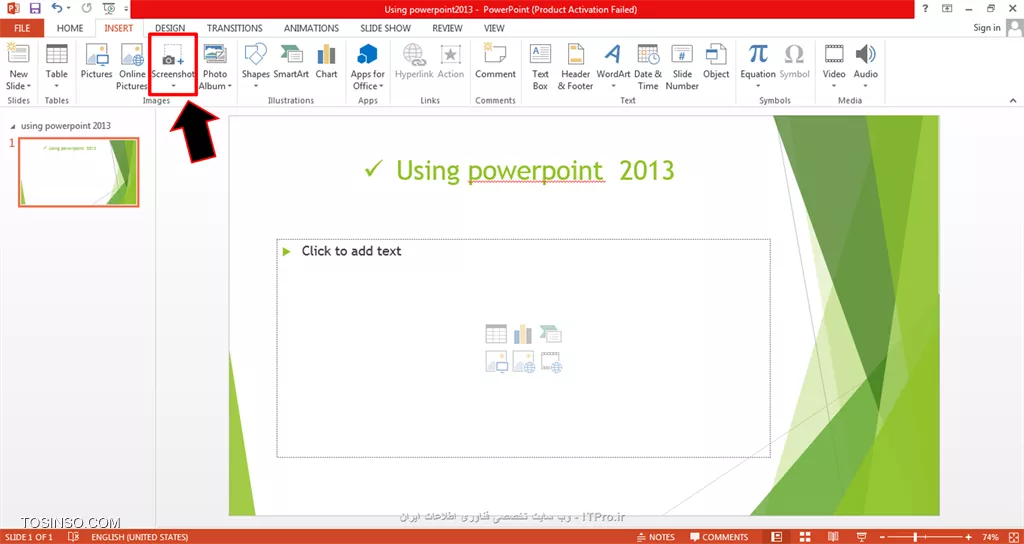Open the PowerPoint Help question mark
Image resolution: width=1024 pixels, height=544 pixels.
point(925,9)
